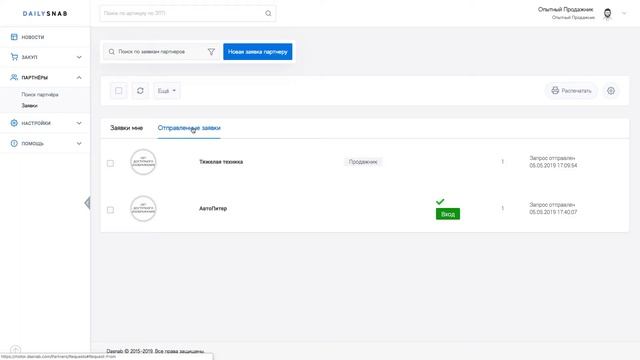Click the Новая заявка партнеру button
The image size is (640, 360).
click(x=258, y=52)
